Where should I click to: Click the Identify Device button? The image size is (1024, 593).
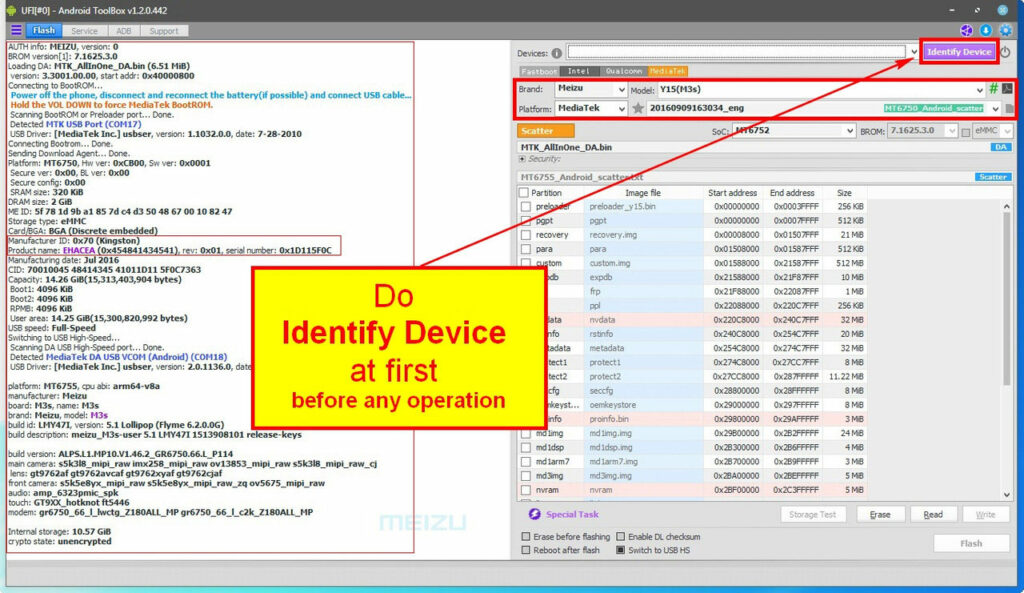click(957, 51)
